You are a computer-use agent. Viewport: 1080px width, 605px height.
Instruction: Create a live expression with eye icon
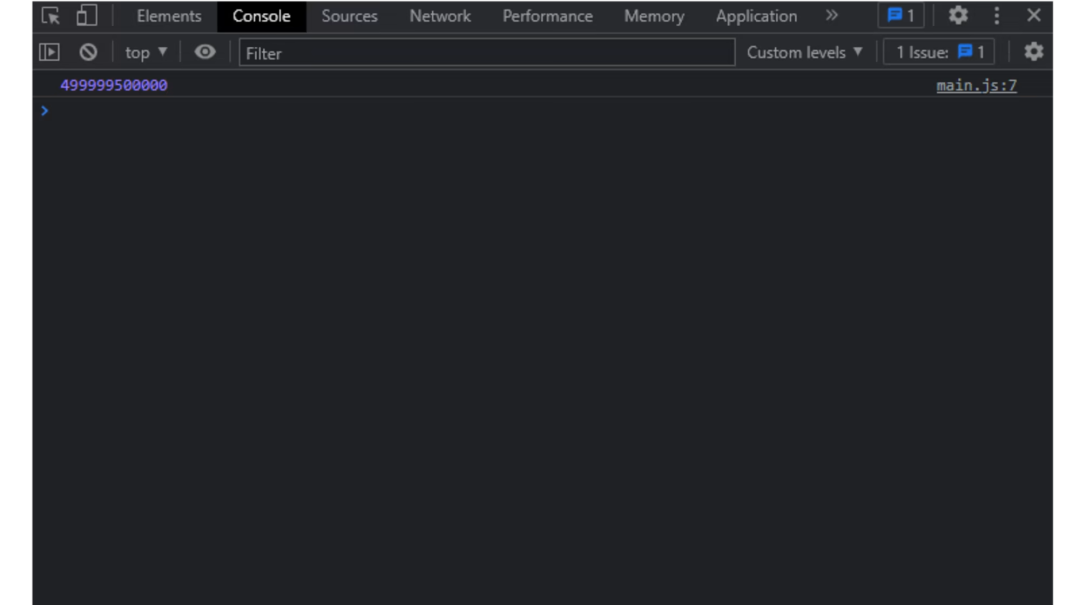(205, 52)
